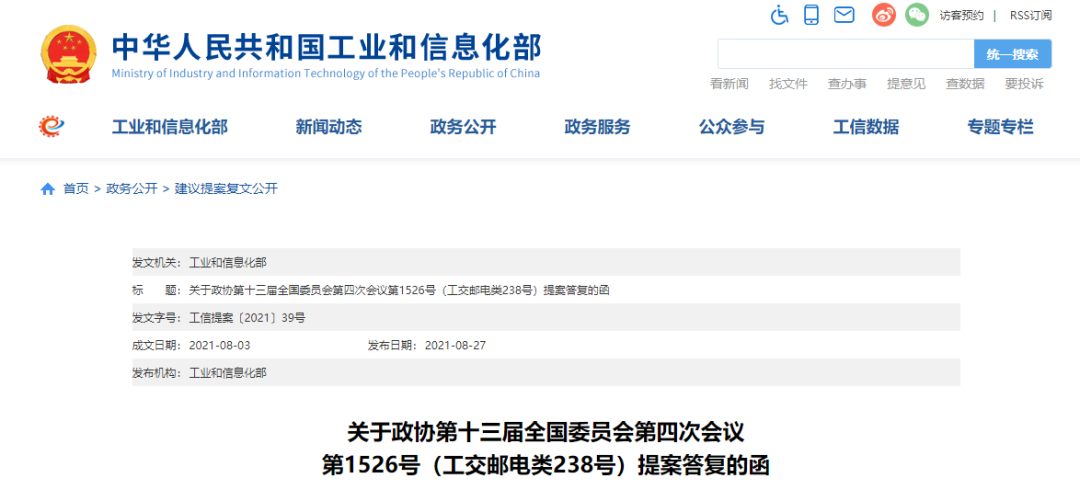Viewport: 1080px width, 501px height.
Task: Open 公众参与 navigation menu
Action: (x=731, y=127)
